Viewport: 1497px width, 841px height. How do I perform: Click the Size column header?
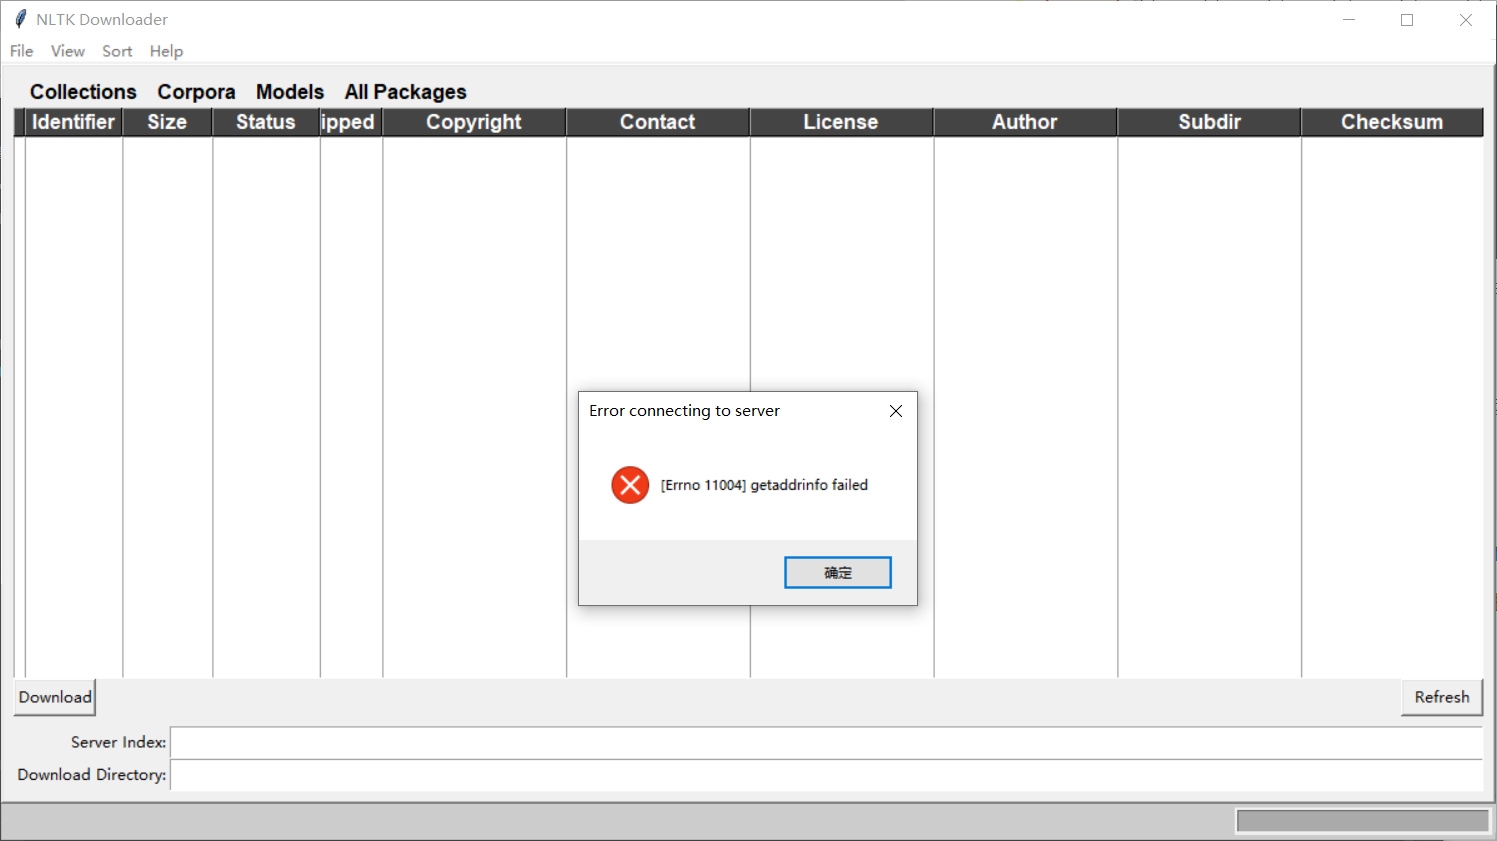click(167, 122)
